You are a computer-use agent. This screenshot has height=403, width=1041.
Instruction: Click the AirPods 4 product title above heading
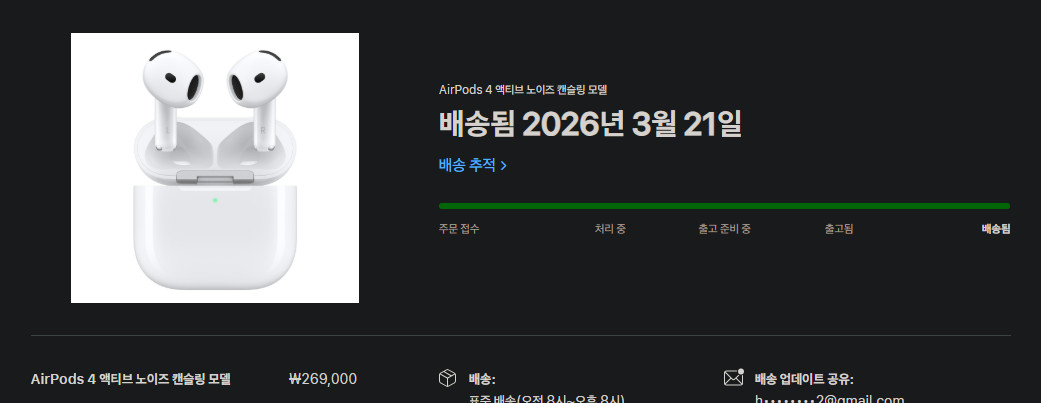pyautogui.click(x=522, y=90)
